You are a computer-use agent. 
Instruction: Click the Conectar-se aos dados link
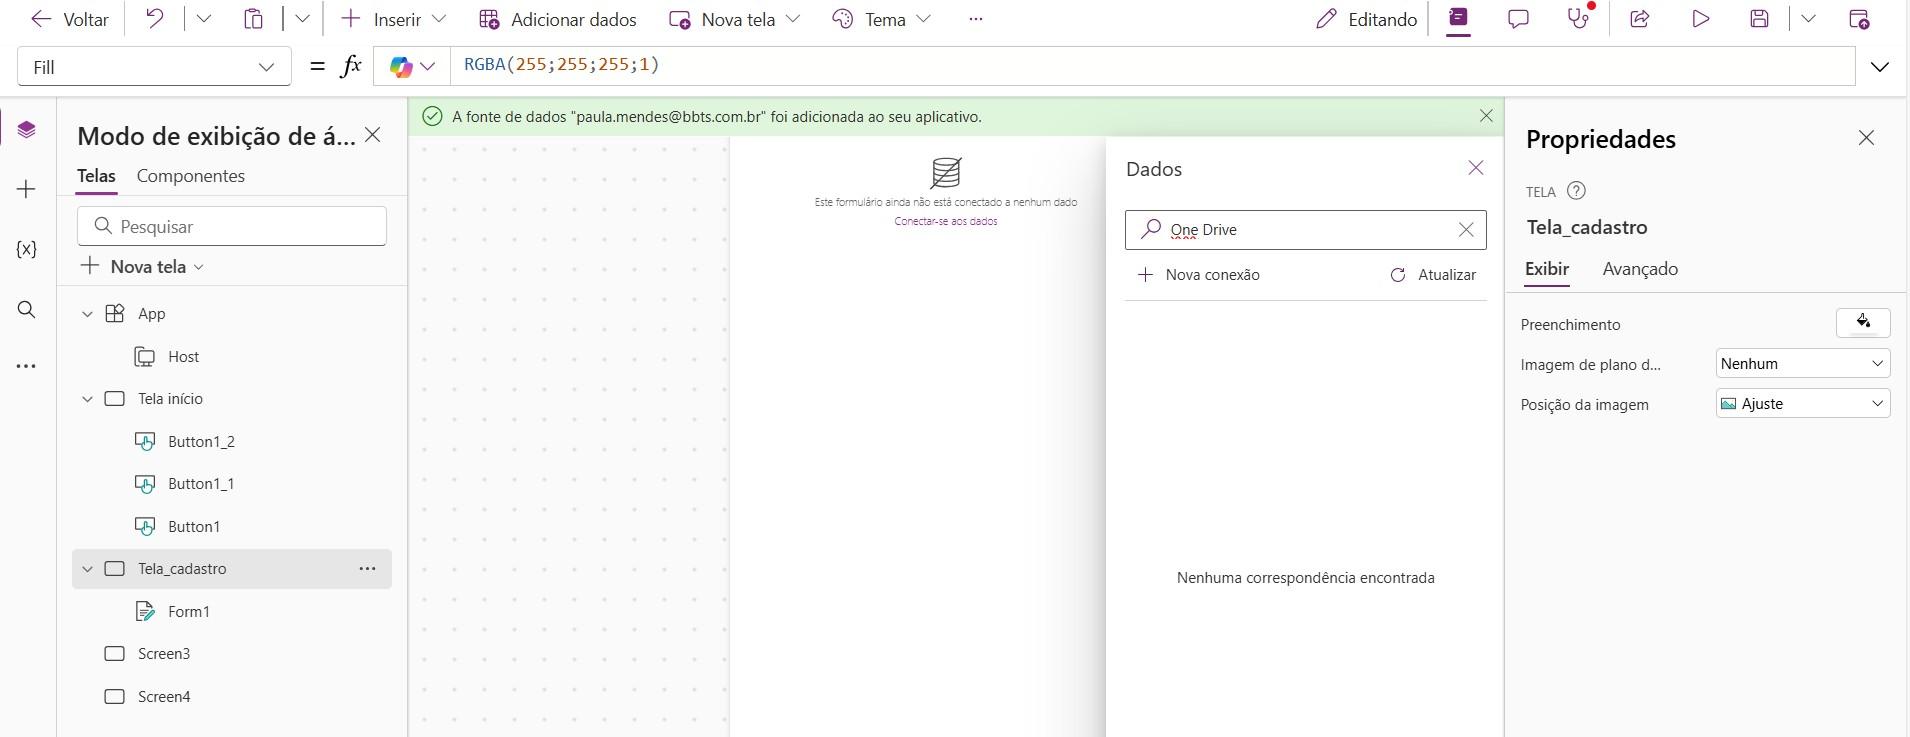coord(946,221)
